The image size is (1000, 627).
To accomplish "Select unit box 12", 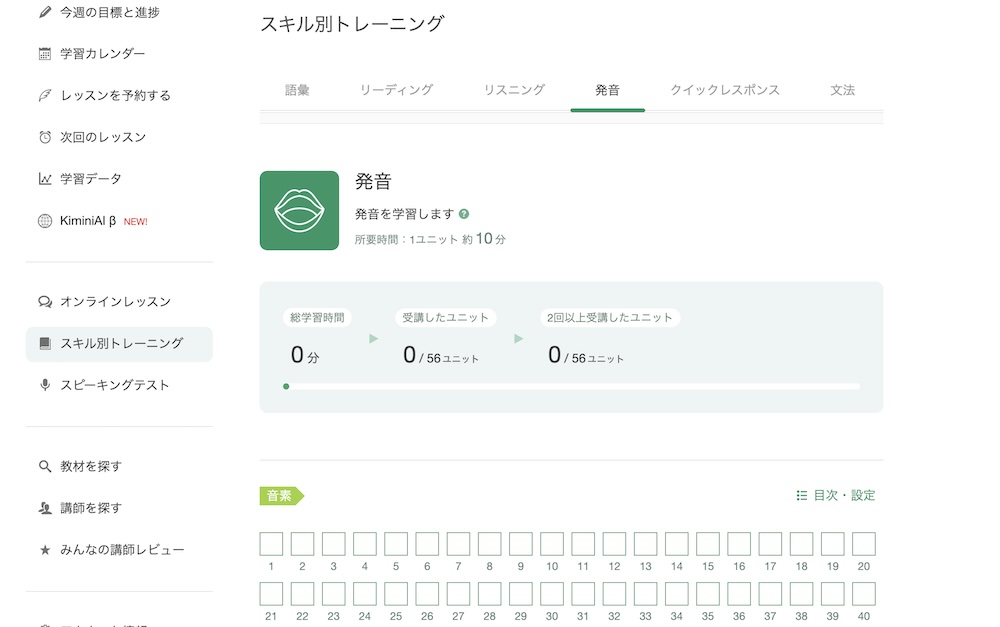I will coord(614,544).
